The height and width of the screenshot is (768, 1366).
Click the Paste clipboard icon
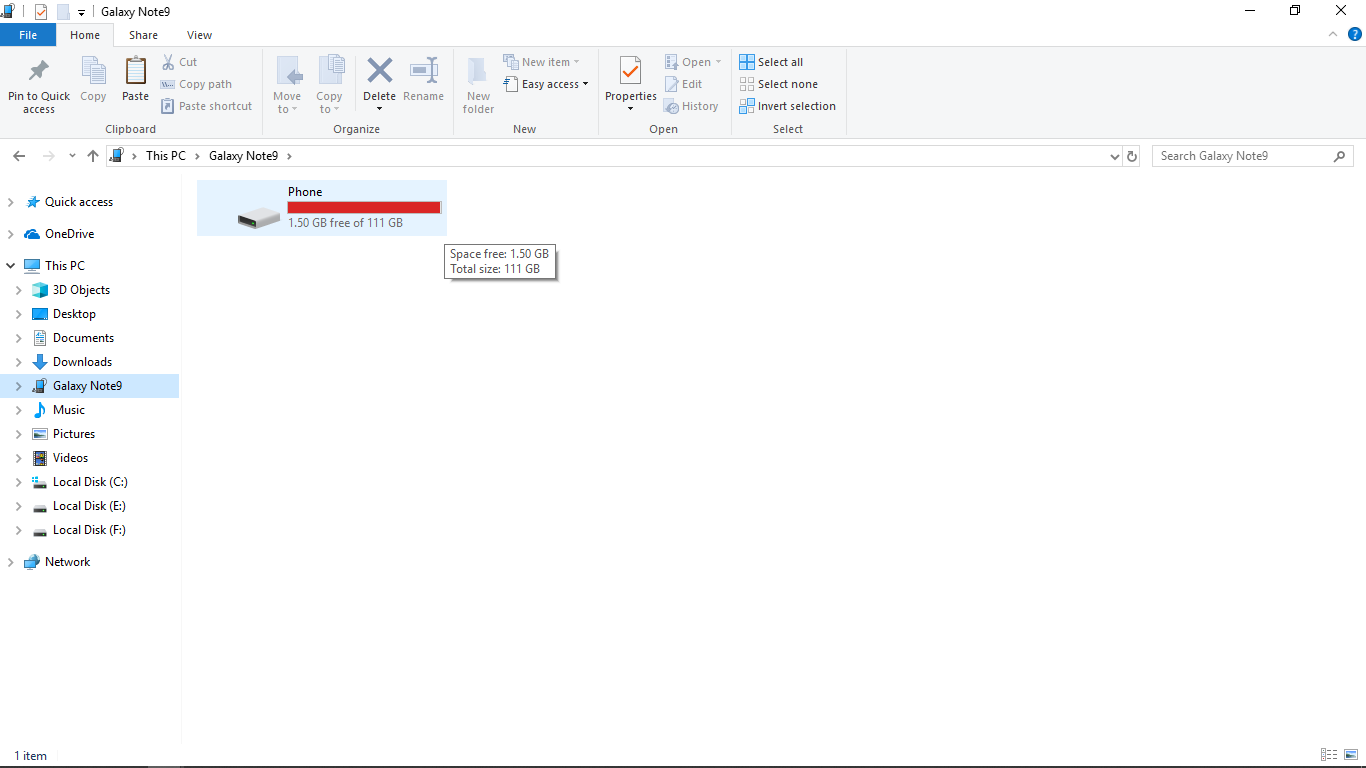click(x=135, y=72)
